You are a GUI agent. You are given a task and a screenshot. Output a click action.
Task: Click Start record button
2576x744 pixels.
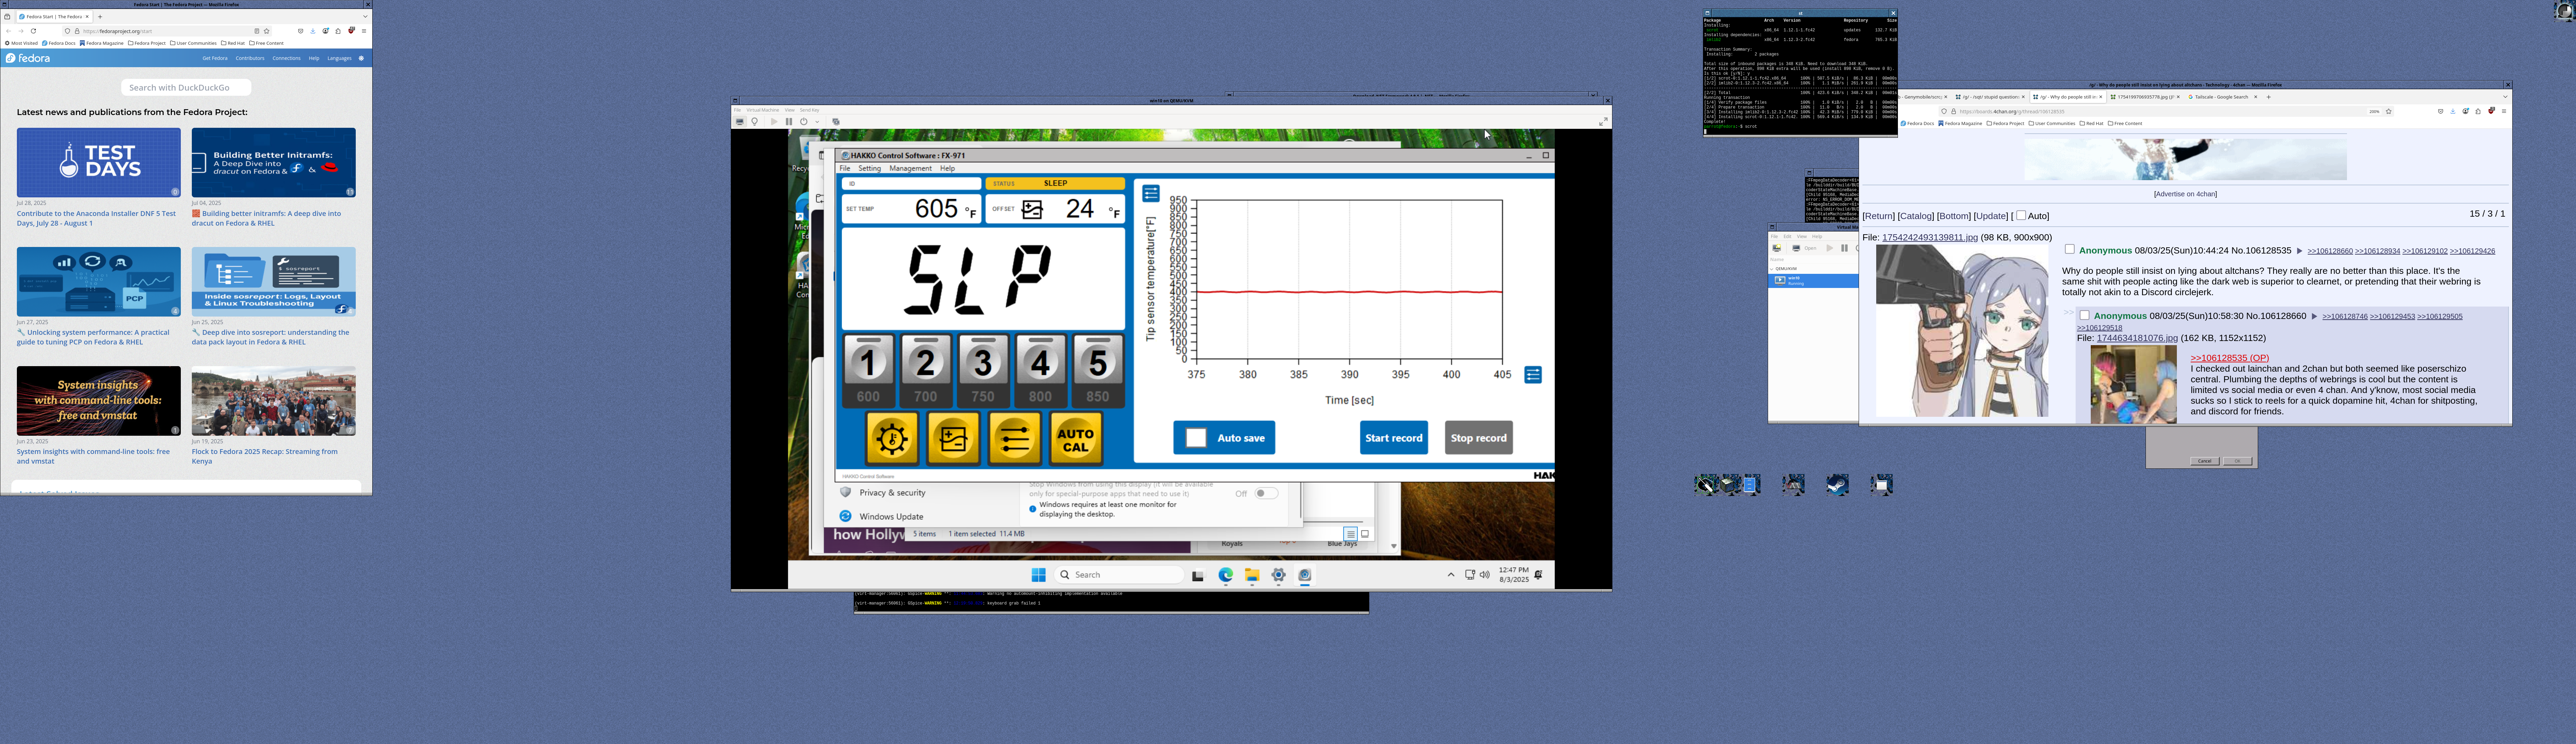tap(1394, 438)
